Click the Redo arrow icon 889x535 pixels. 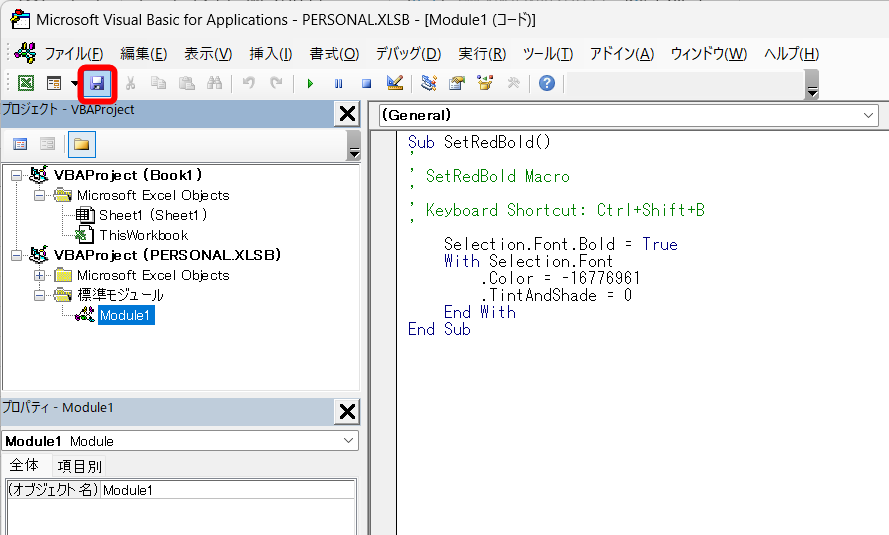click(x=277, y=83)
